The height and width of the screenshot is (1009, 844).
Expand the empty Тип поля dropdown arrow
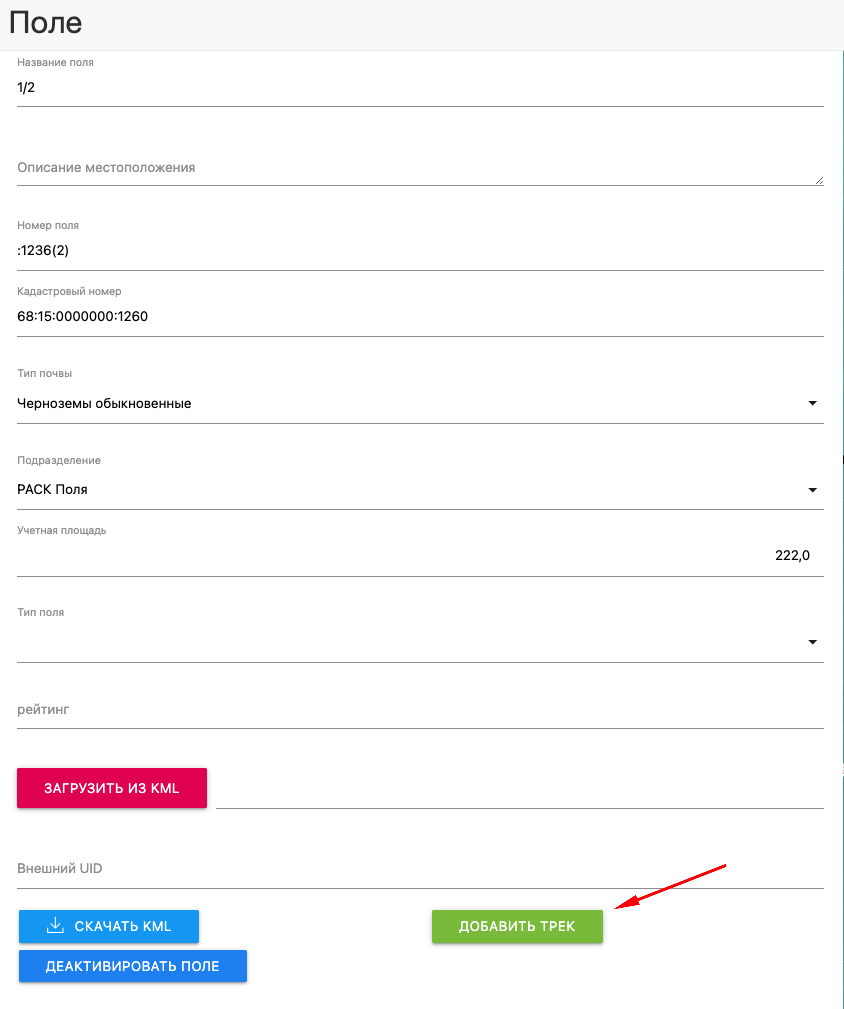point(812,642)
